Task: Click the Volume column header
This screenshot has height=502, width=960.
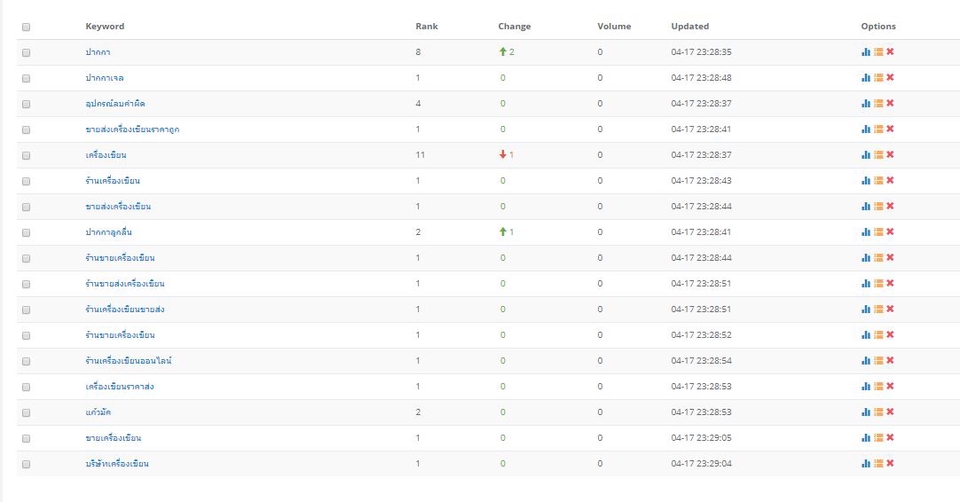Action: [x=614, y=26]
